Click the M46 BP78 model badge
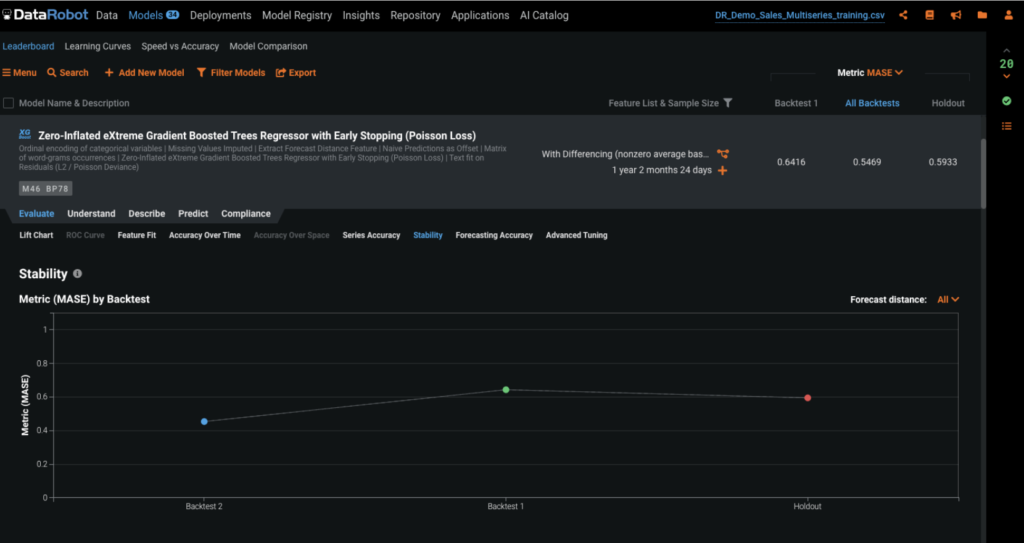 (45, 189)
